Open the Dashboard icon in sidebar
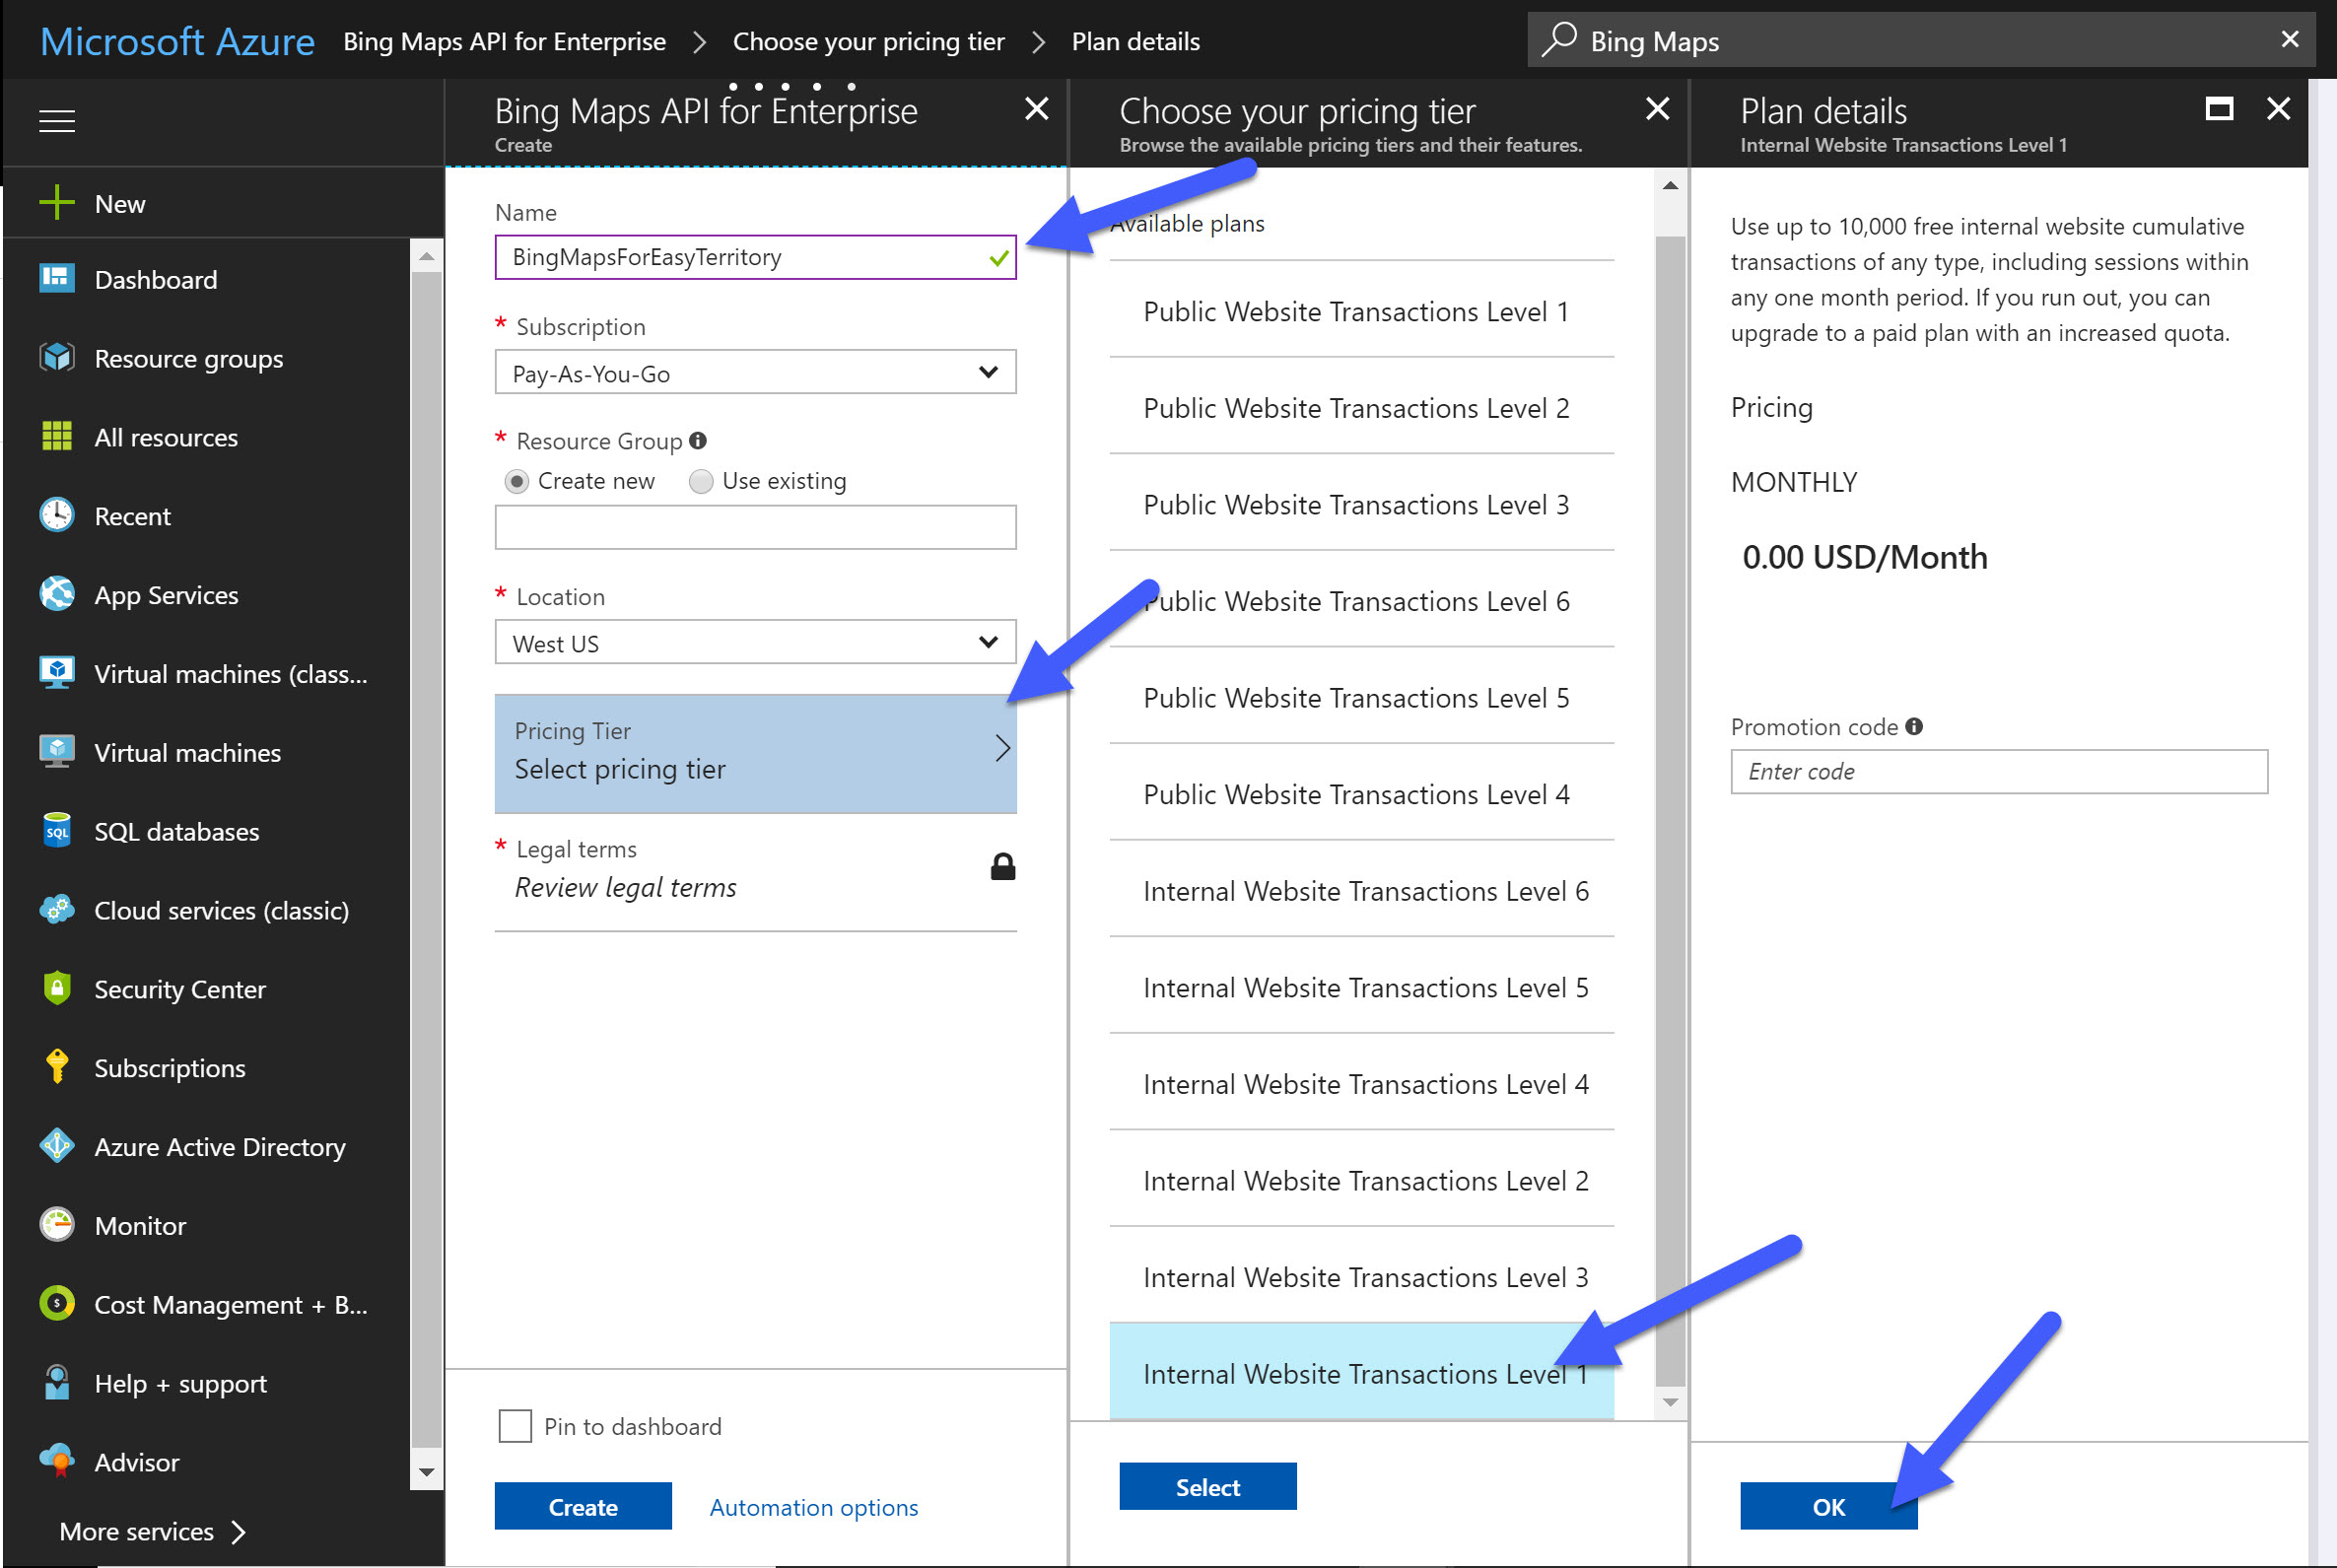 tap(57, 279)
